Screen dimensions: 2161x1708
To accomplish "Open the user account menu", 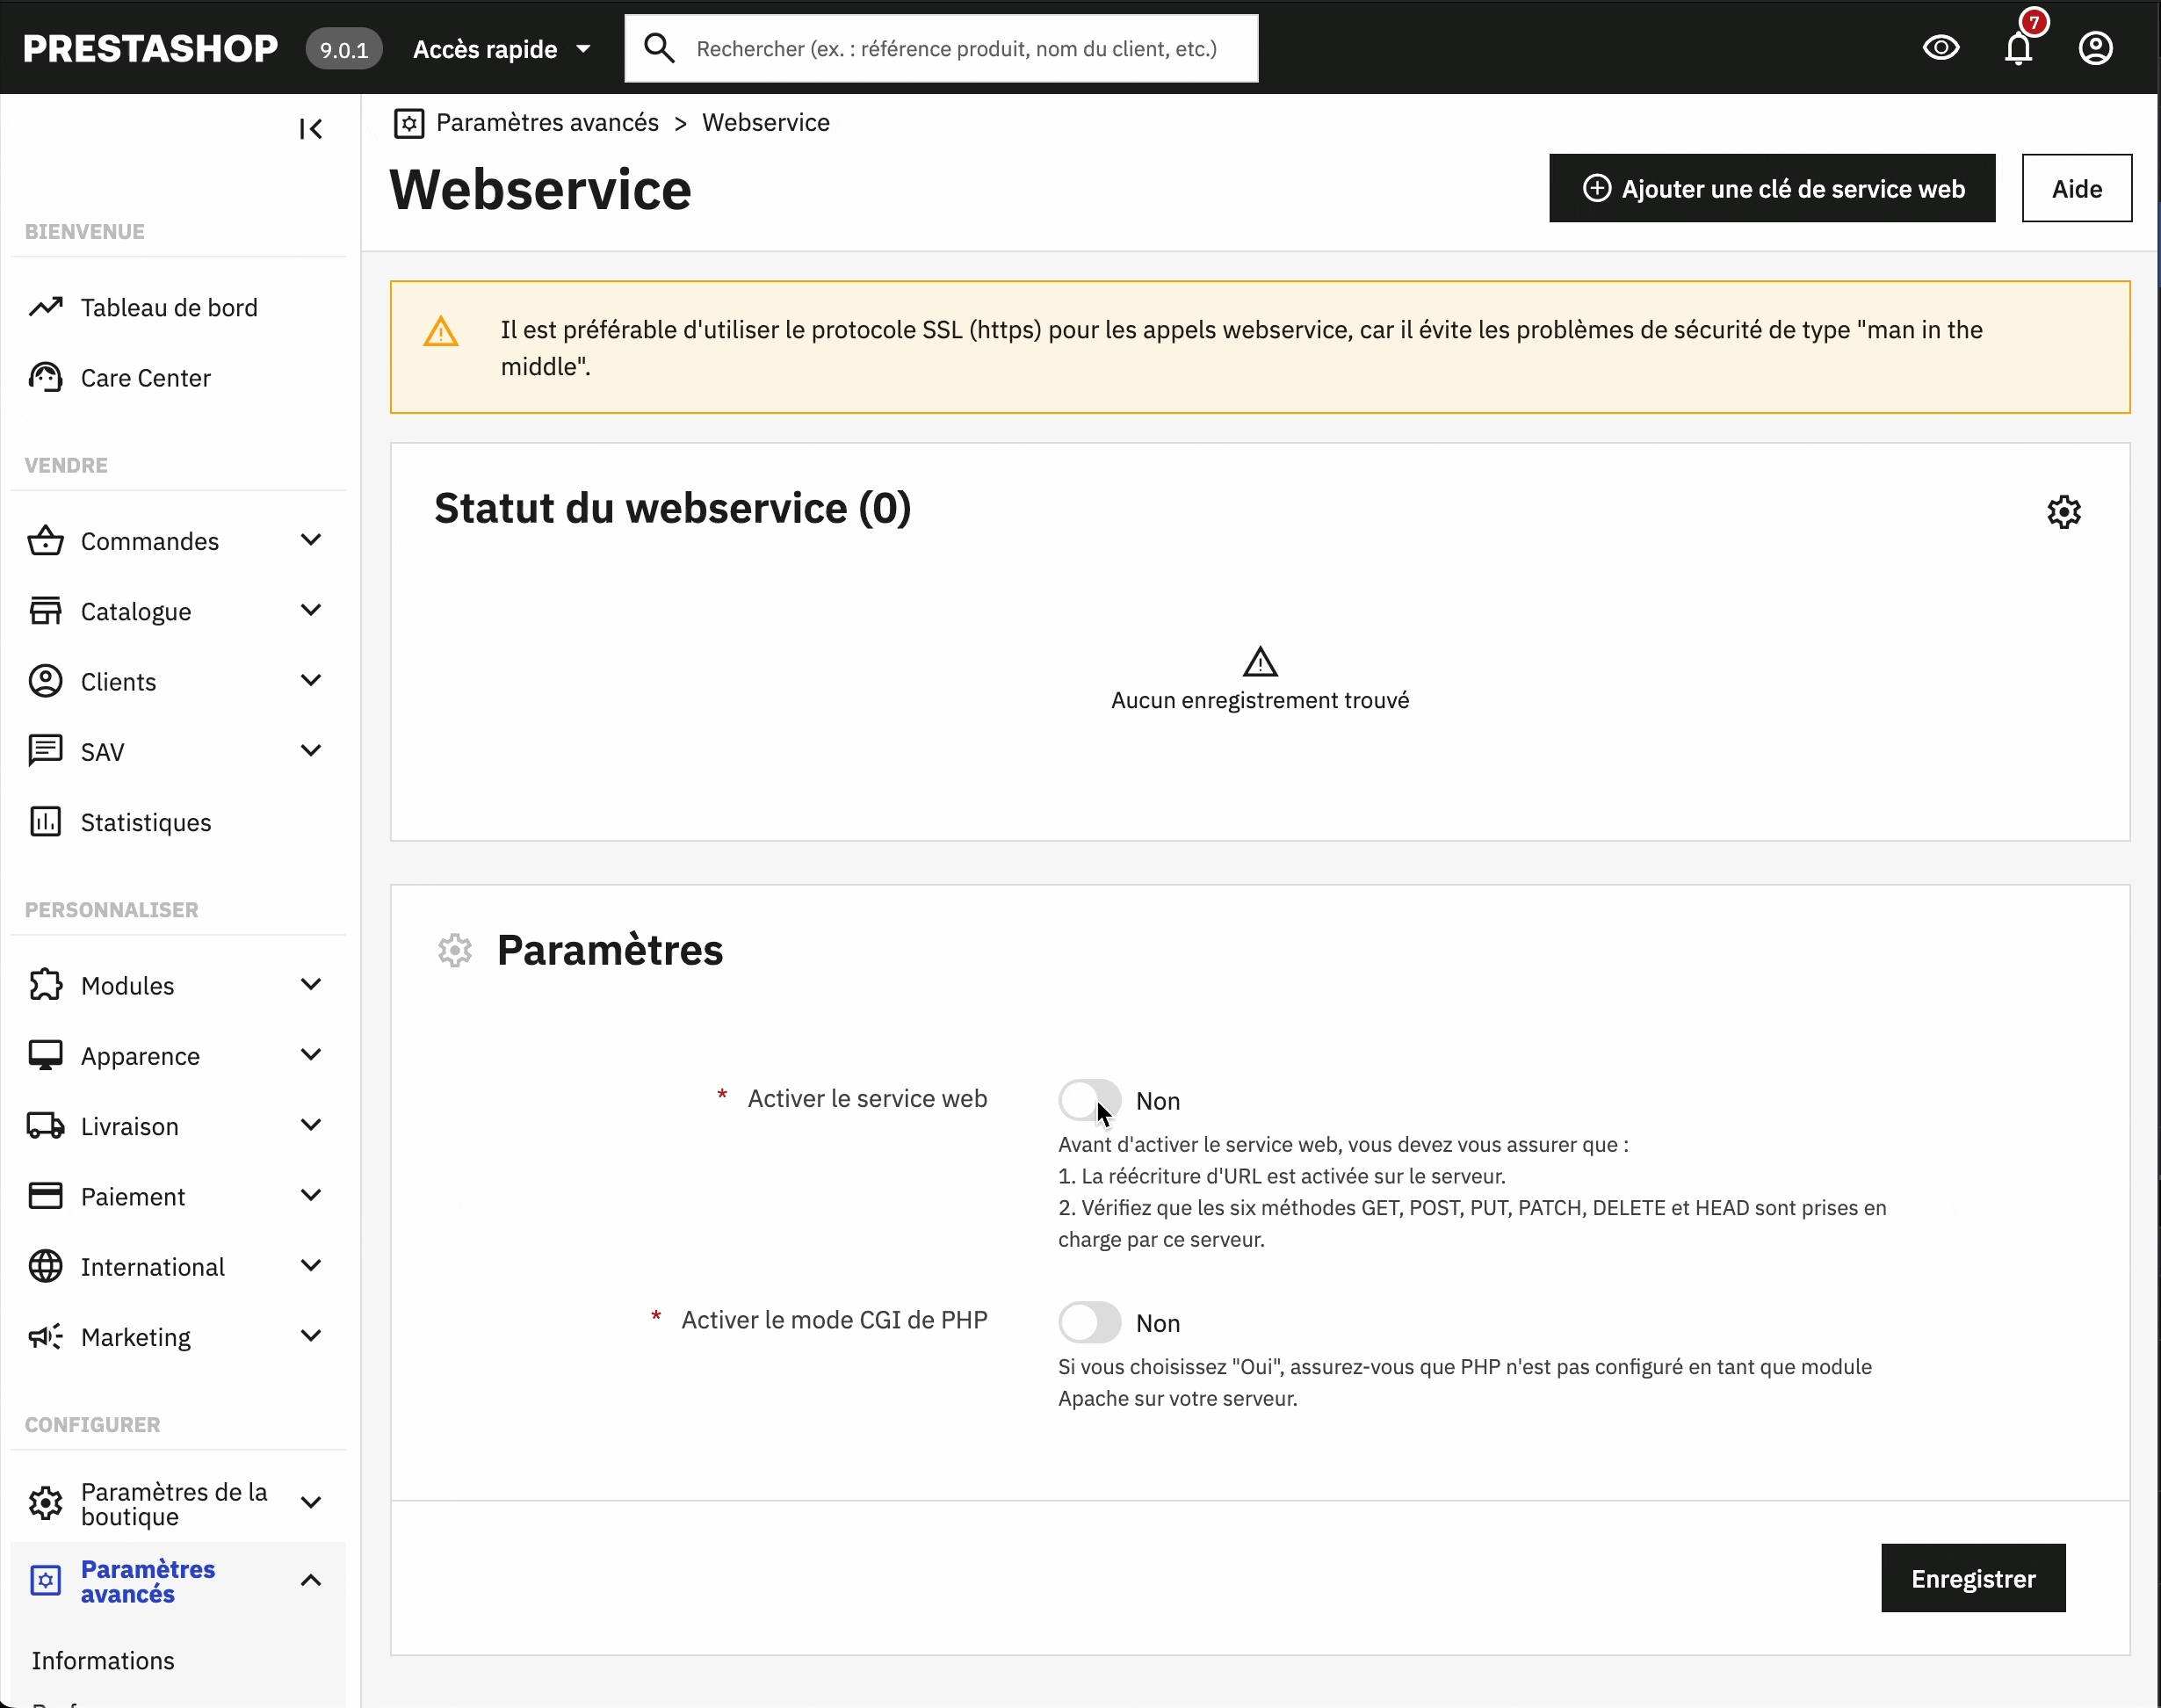I will click(x=2095, y=47).
